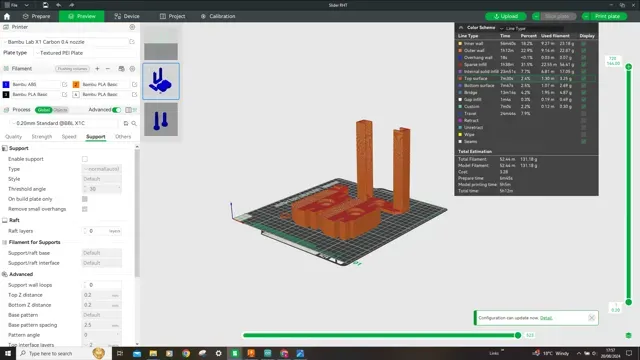The height and width of the screenshot is (360, 640).
Task: Select the Strength settings tab
Action: tap(42, 137)
